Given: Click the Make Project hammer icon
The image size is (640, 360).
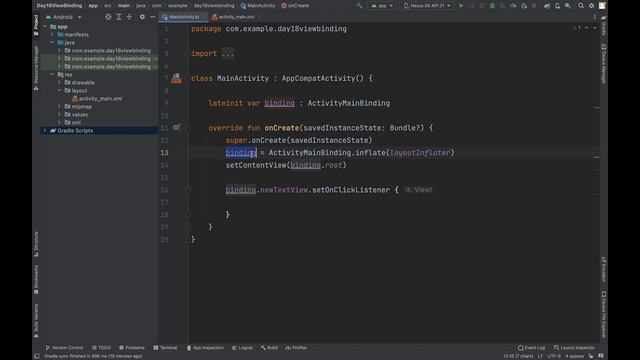Looking at the screenshot, I should tap(359, 6).
